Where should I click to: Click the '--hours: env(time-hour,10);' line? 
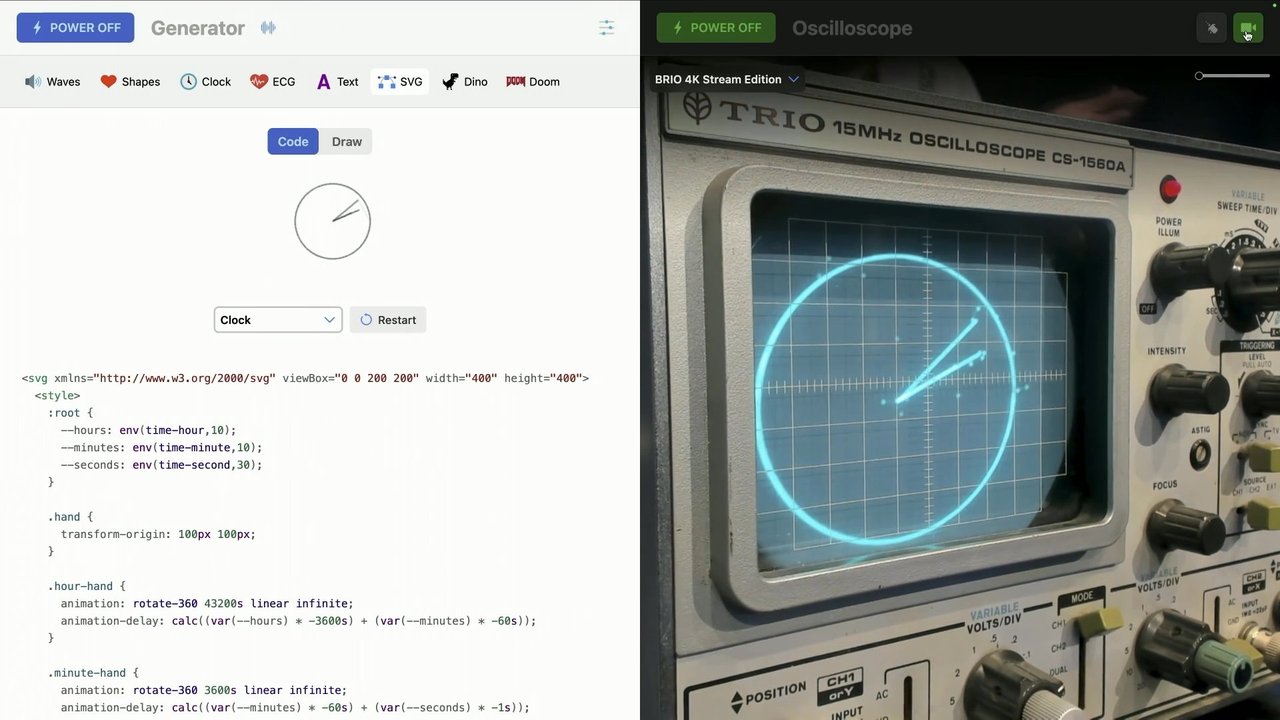tap(148, 430)
